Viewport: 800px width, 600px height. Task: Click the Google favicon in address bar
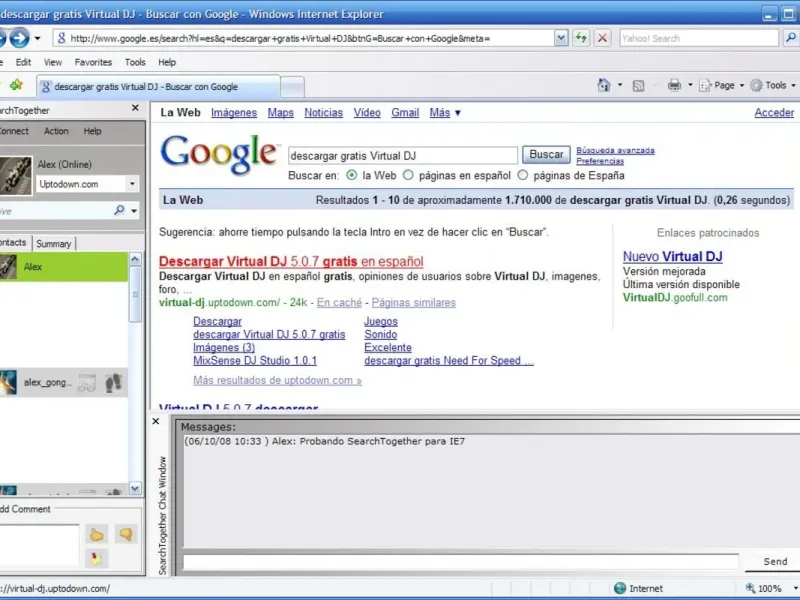(61, 38)
